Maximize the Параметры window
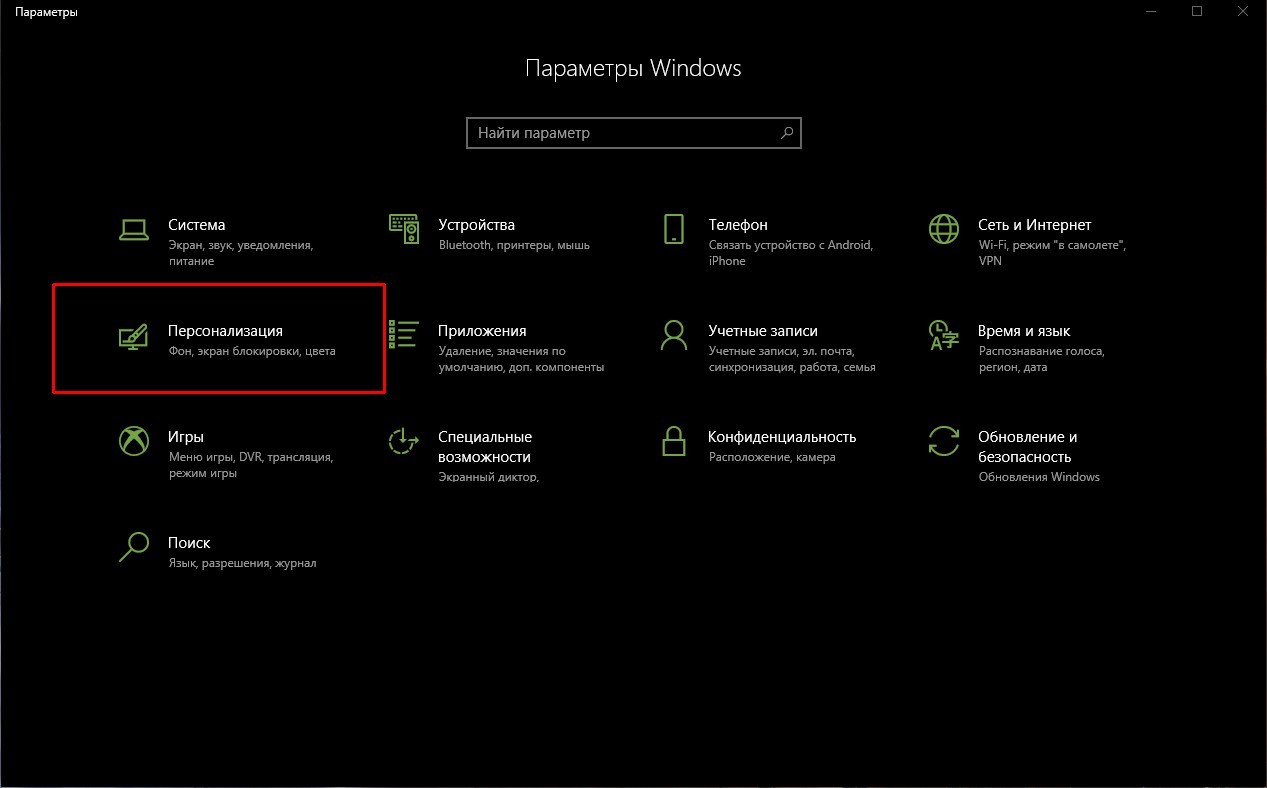The height and width of the screenshot is (788, 1267). 1197,12
